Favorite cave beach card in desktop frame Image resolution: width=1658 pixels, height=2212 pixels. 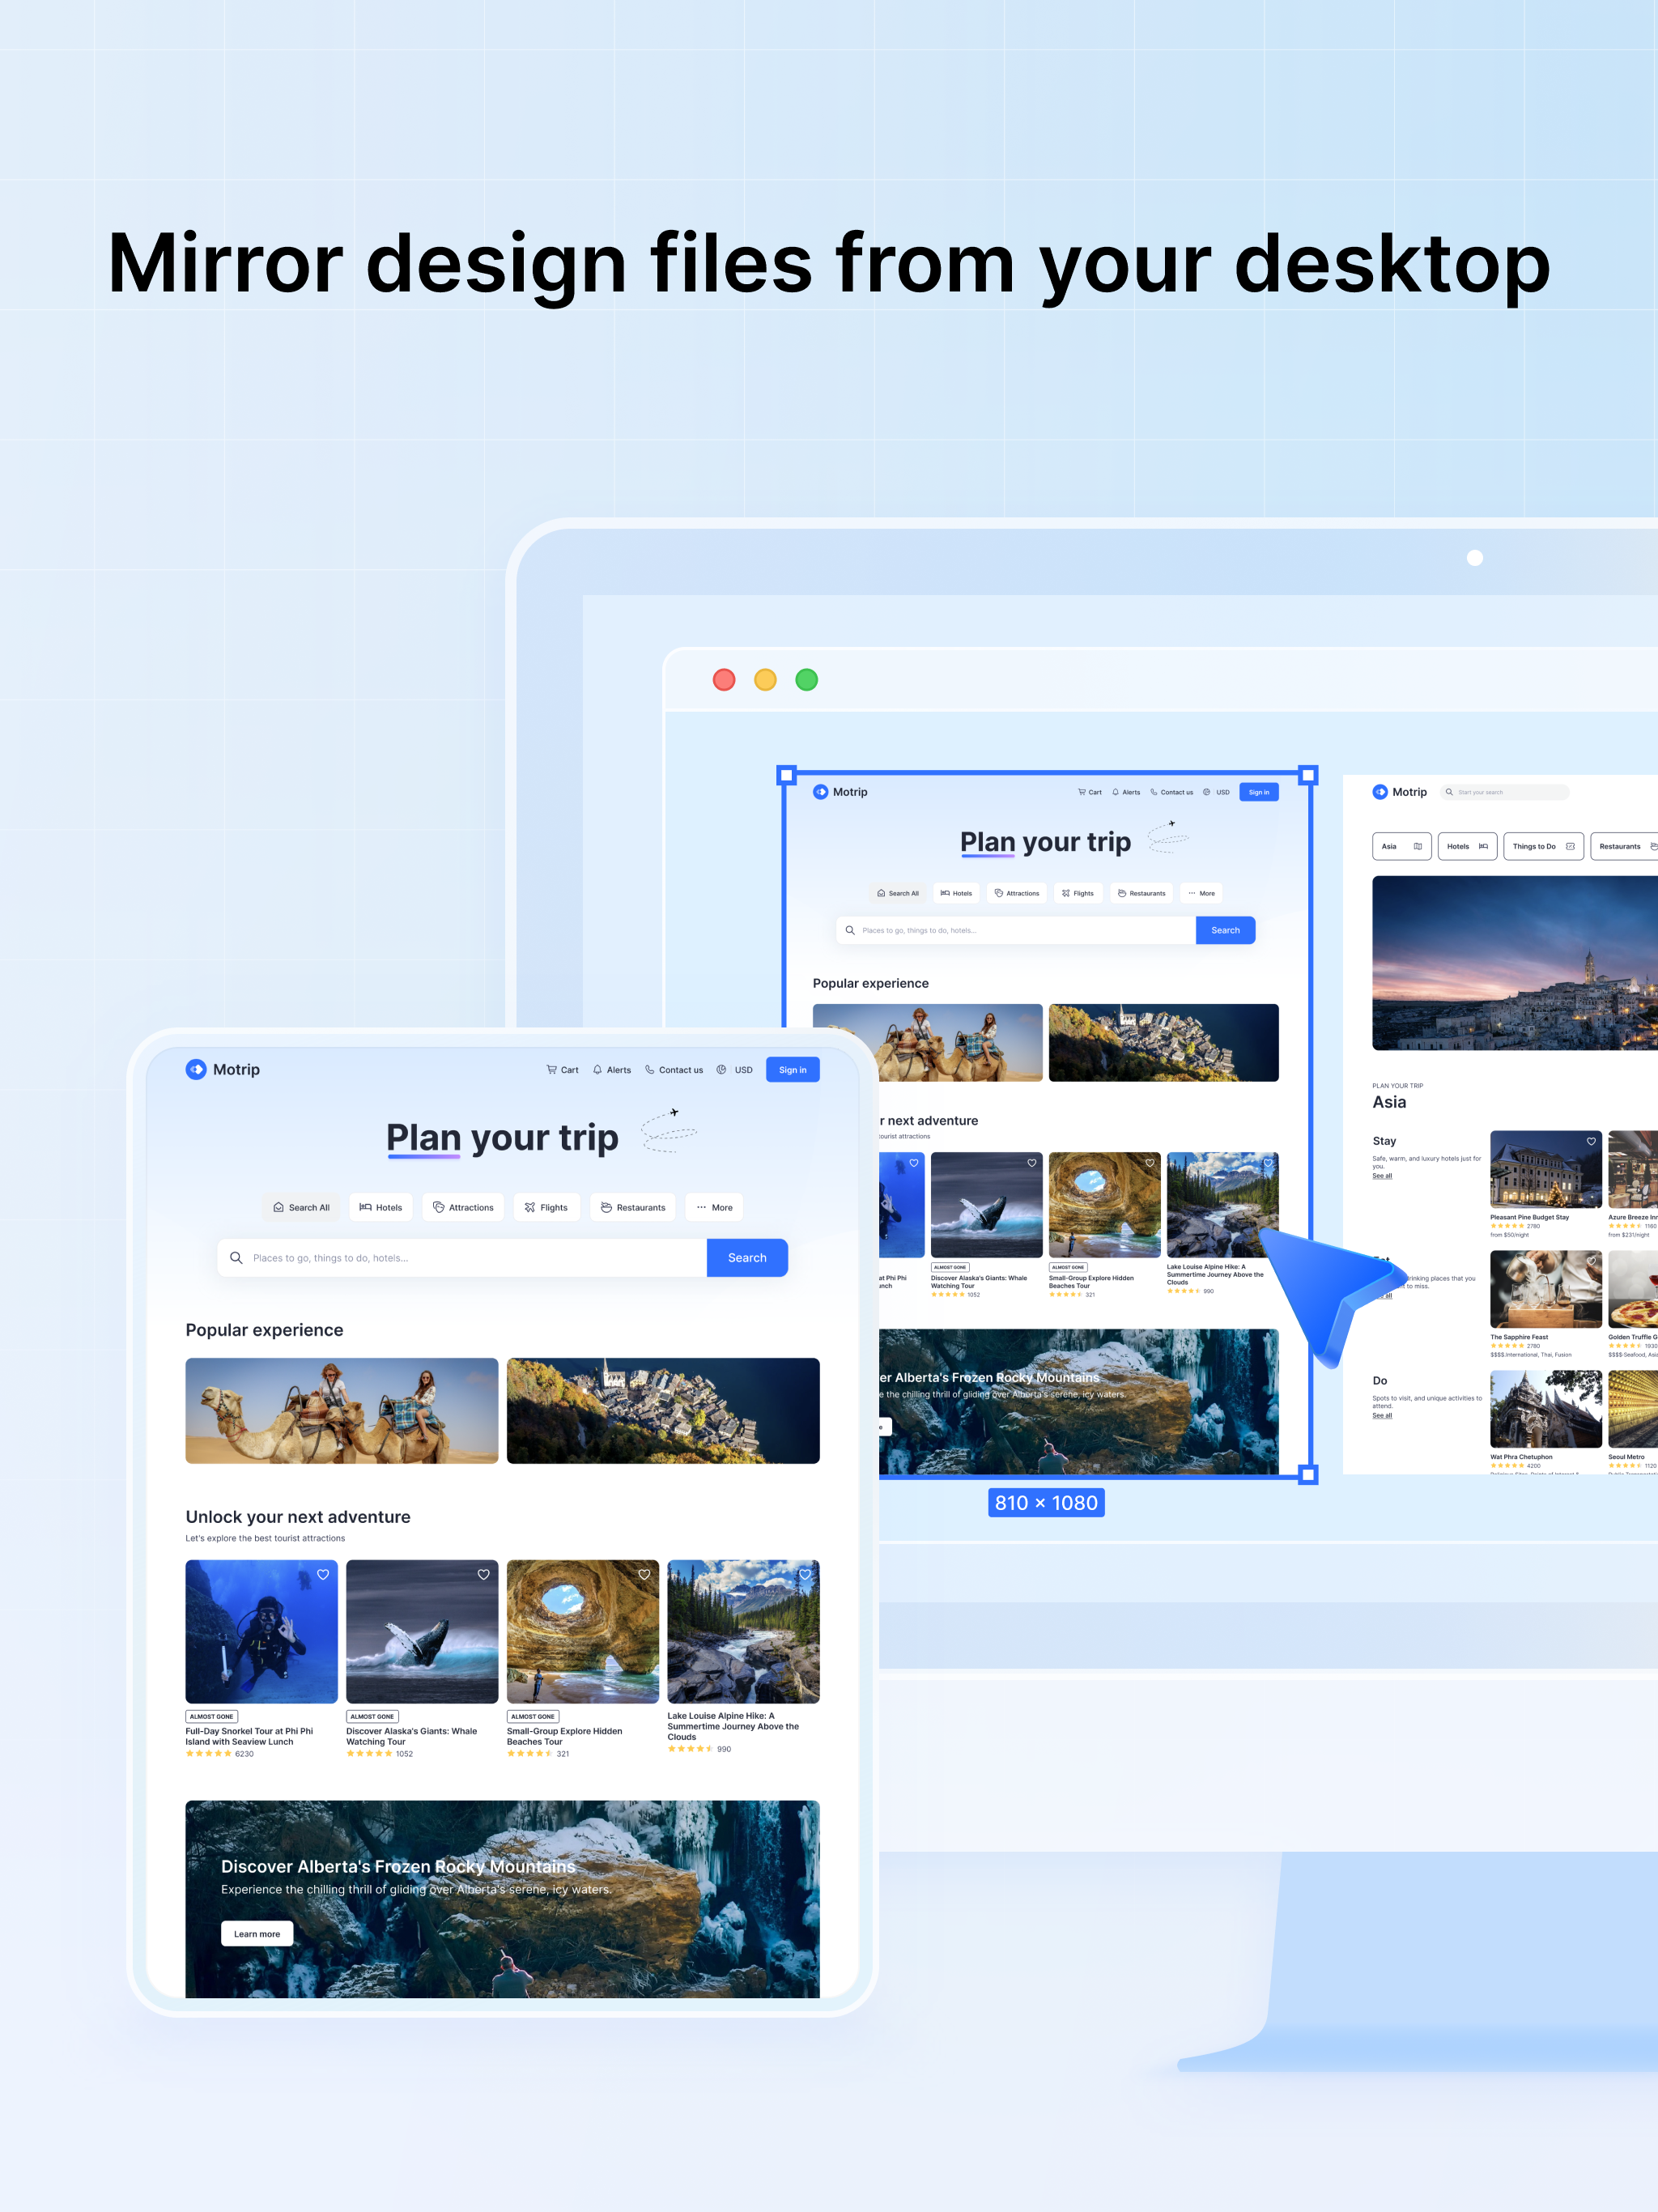click(1150, 1163)
